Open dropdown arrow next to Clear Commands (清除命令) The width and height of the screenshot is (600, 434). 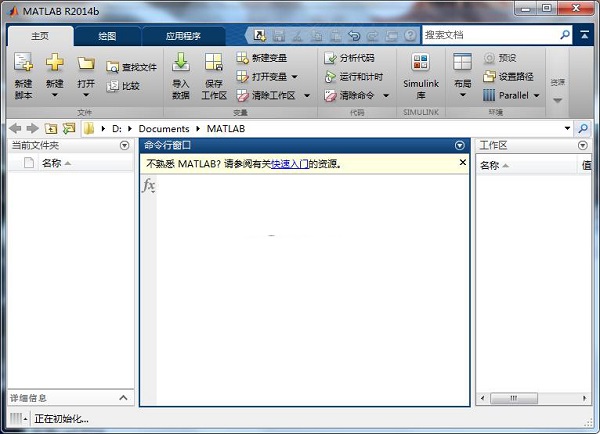pos(386,95)
